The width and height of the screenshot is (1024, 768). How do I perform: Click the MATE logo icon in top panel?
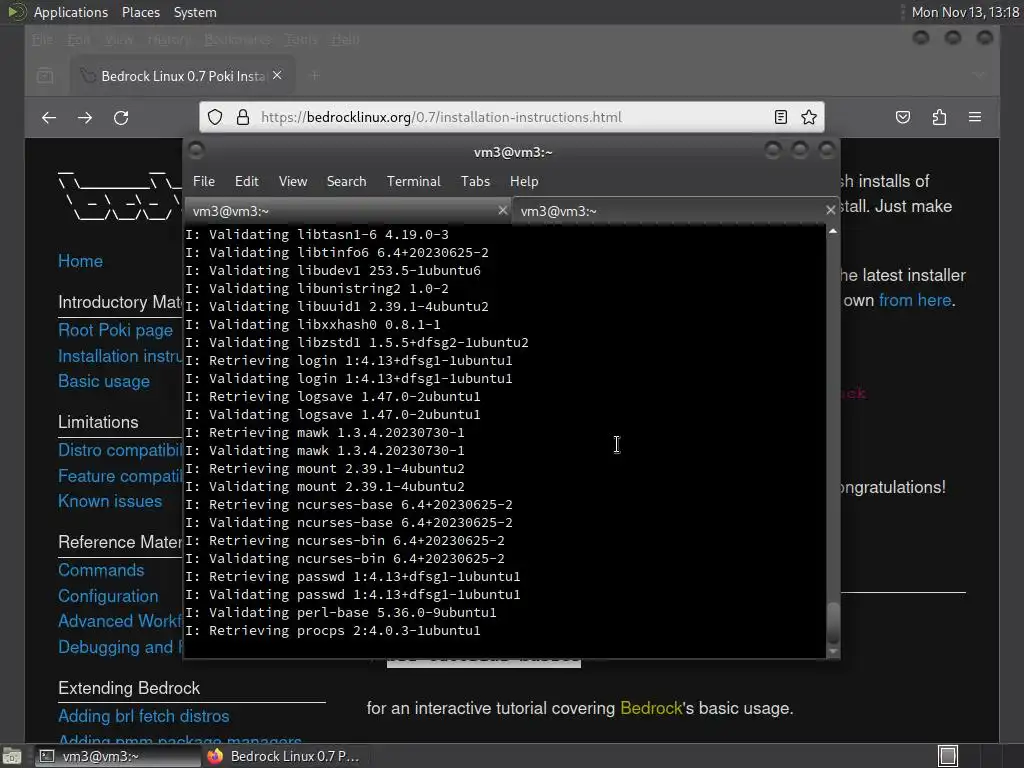click(x=16, y=12)
